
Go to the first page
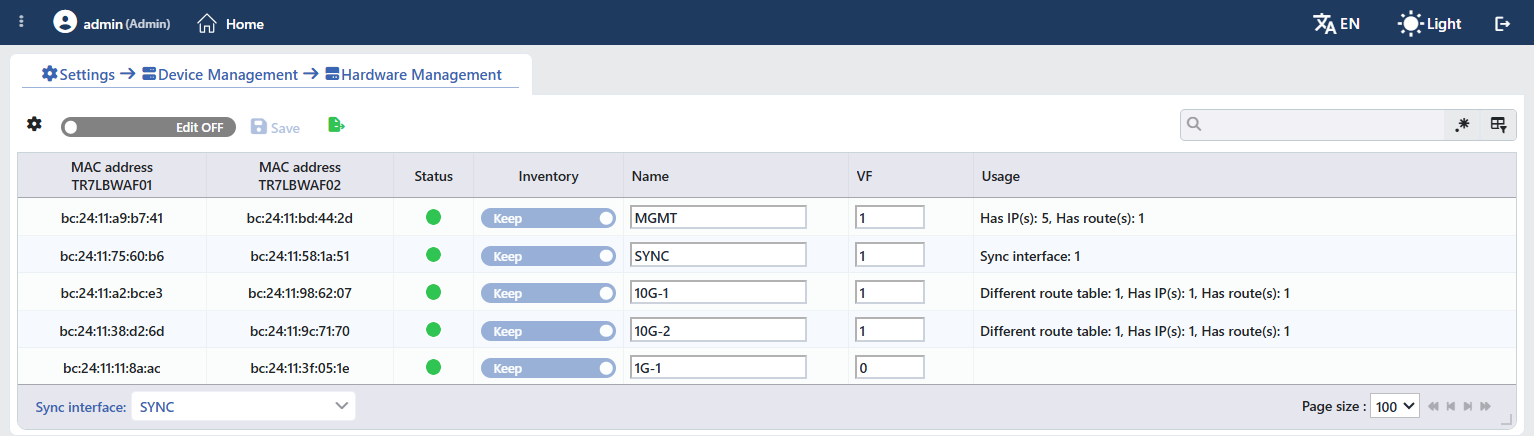pos(1433,406)
